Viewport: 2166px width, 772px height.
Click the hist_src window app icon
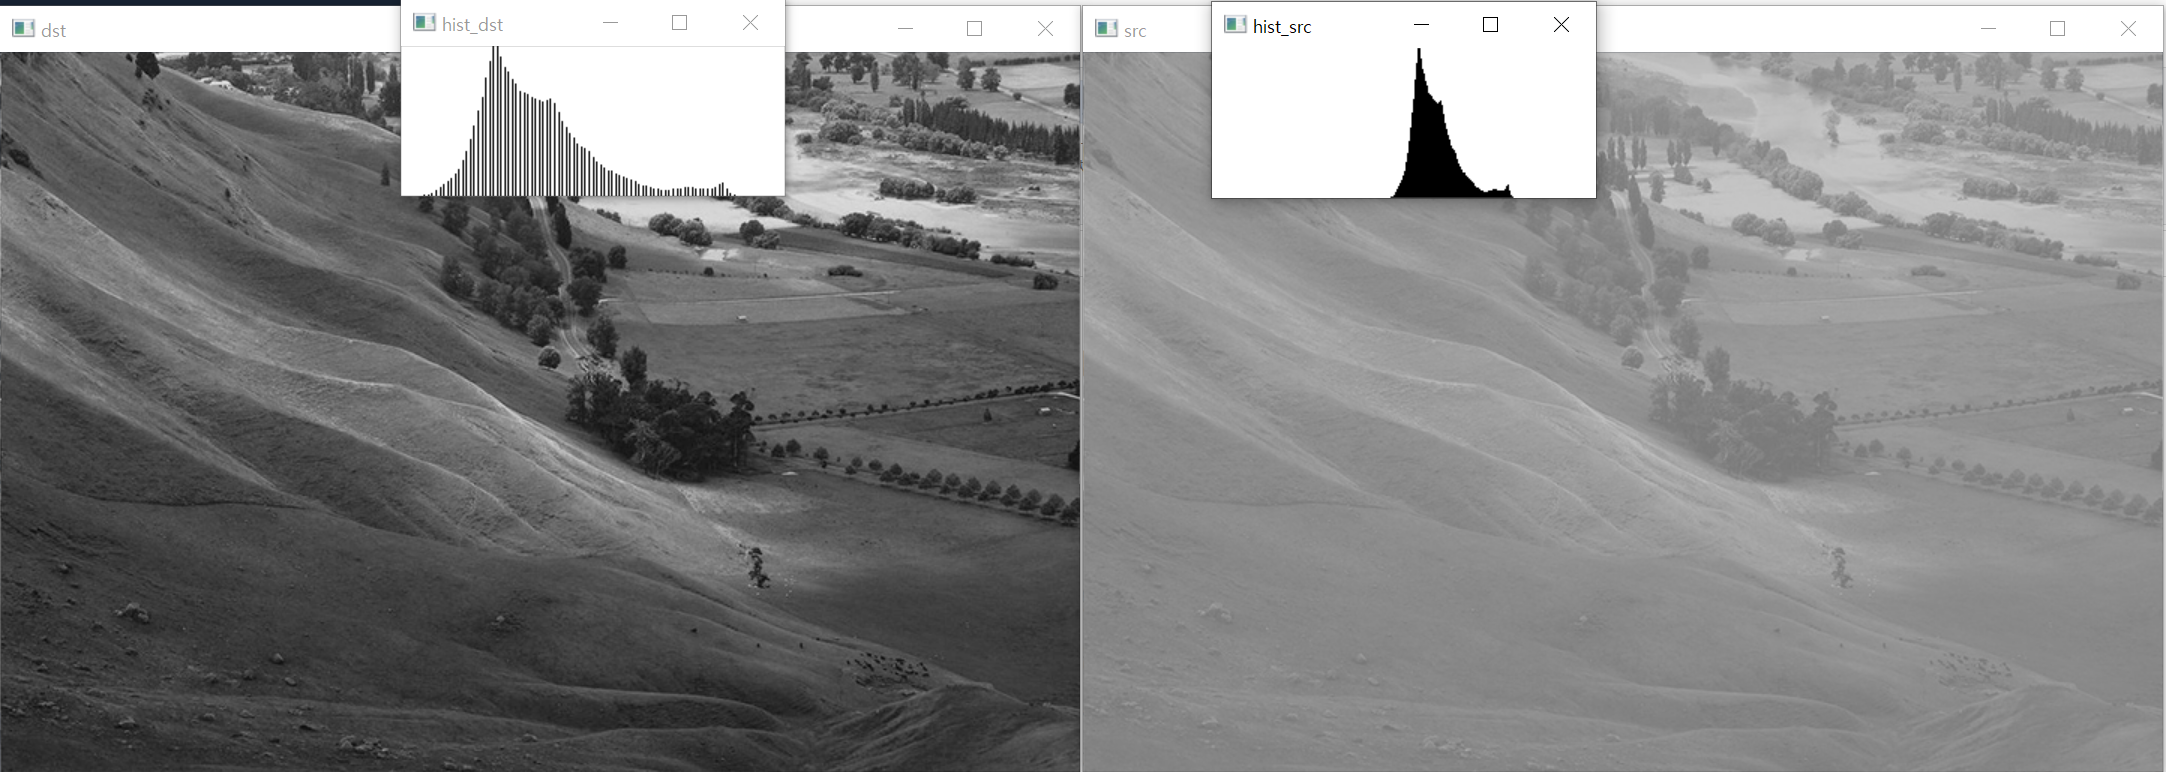tap(1235, 25)
